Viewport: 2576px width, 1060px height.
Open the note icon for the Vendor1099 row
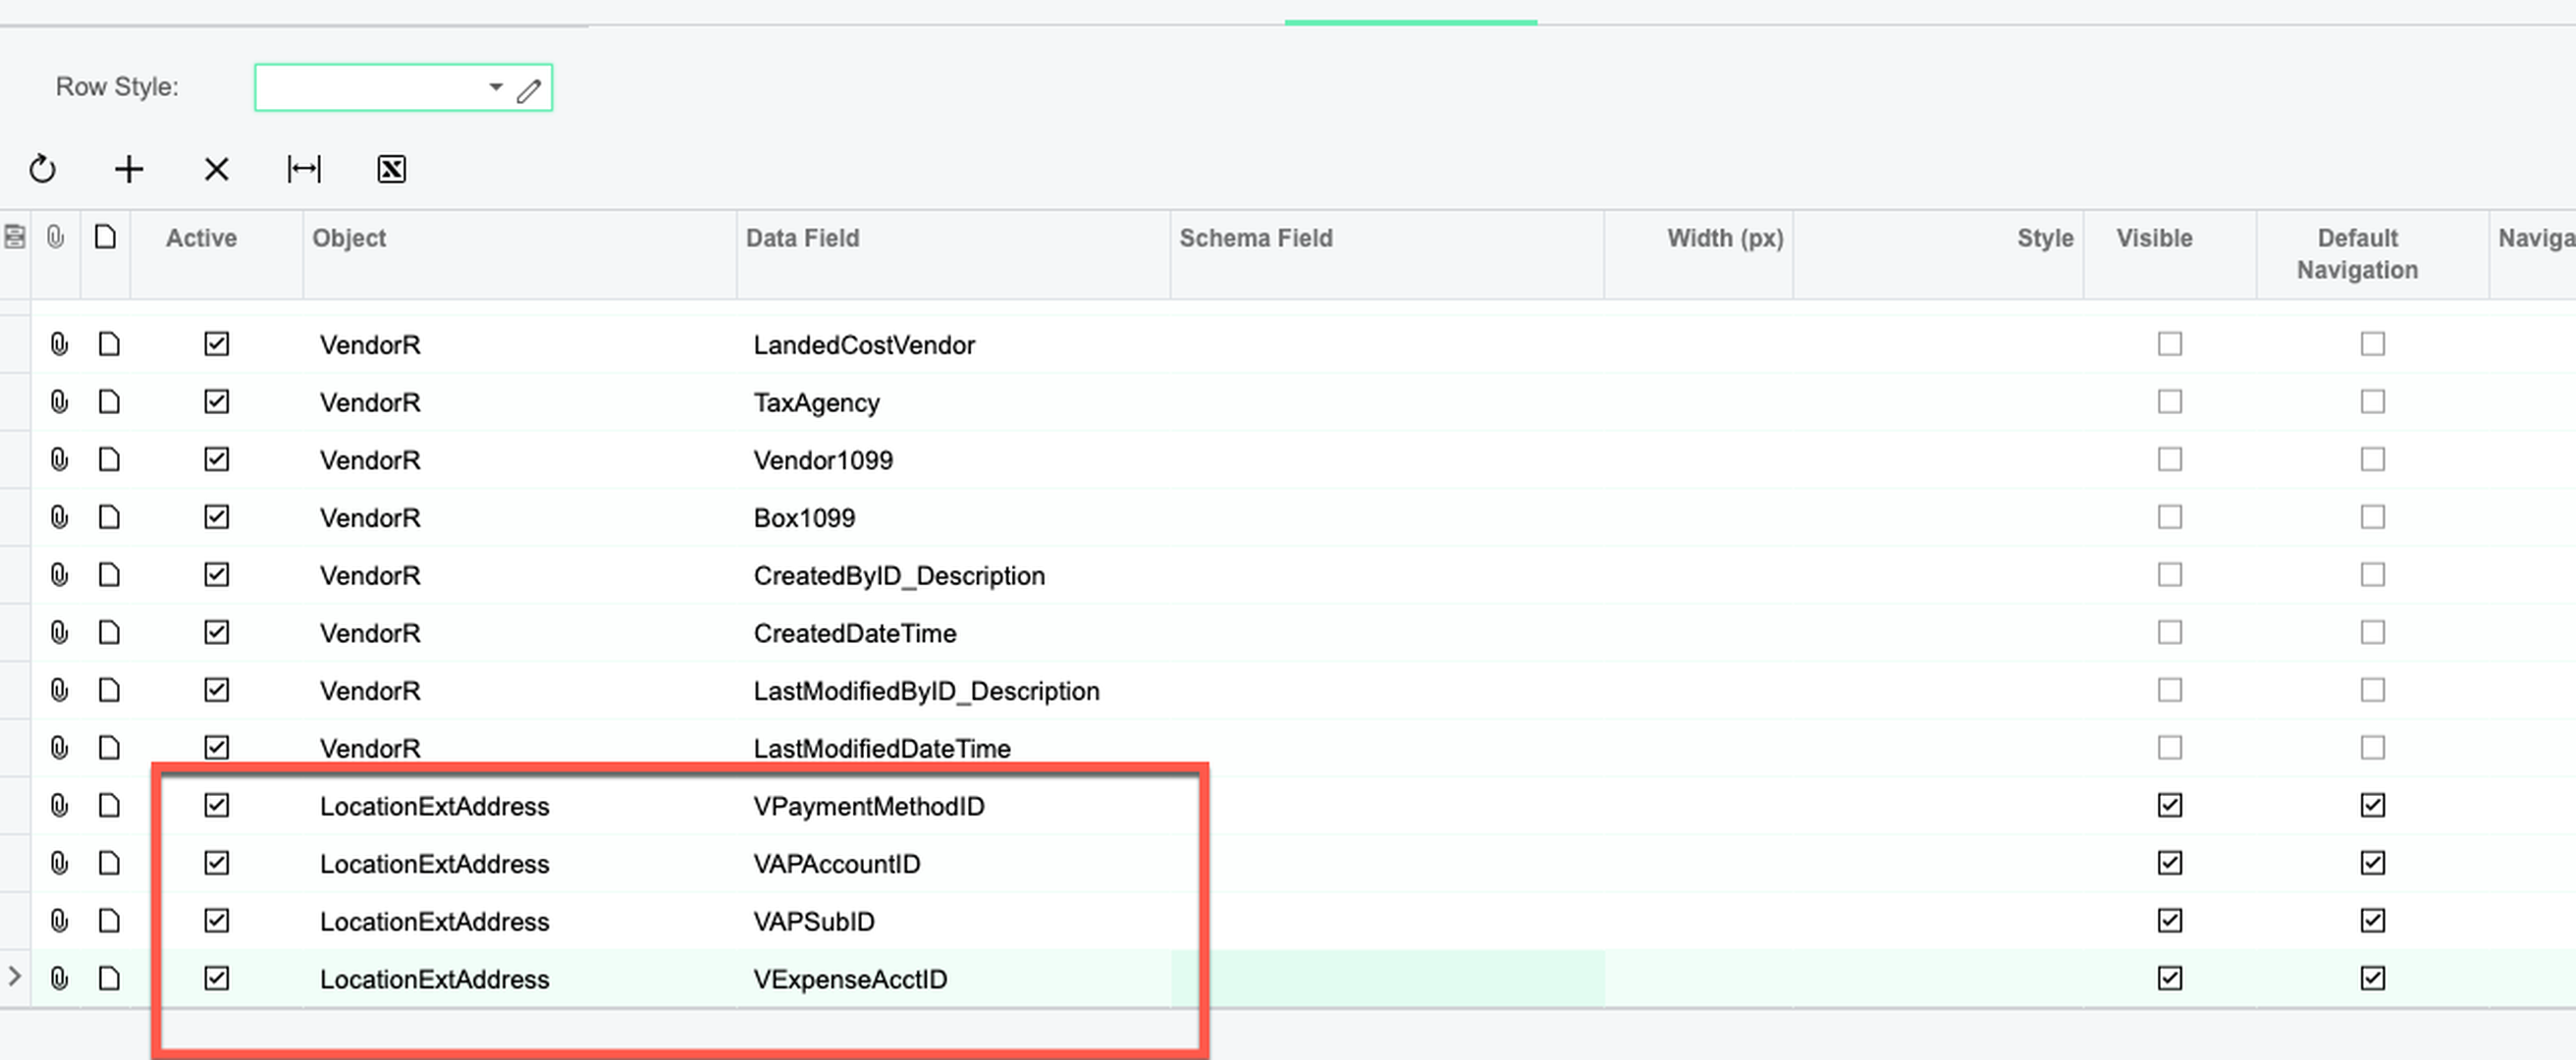(x=109, y=459)
